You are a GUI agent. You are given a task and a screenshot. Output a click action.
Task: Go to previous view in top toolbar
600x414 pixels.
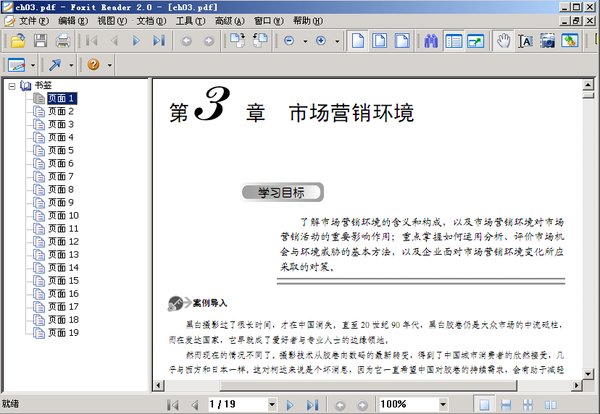pos(186,41)
